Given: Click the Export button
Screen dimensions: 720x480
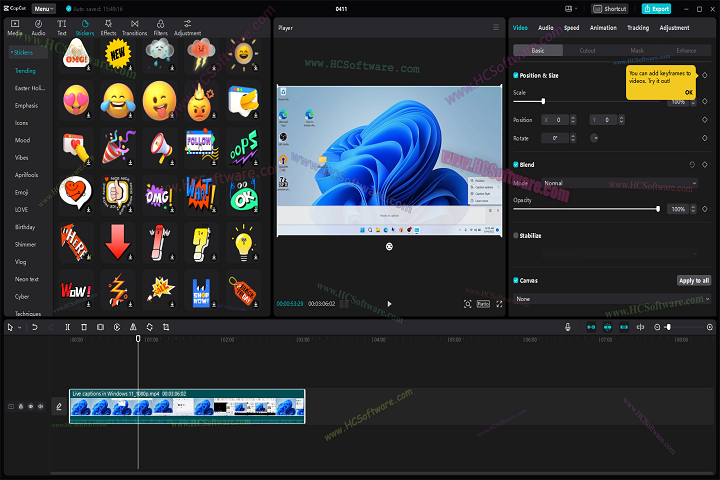Looking at the screenshot, I should pos(656,8).
